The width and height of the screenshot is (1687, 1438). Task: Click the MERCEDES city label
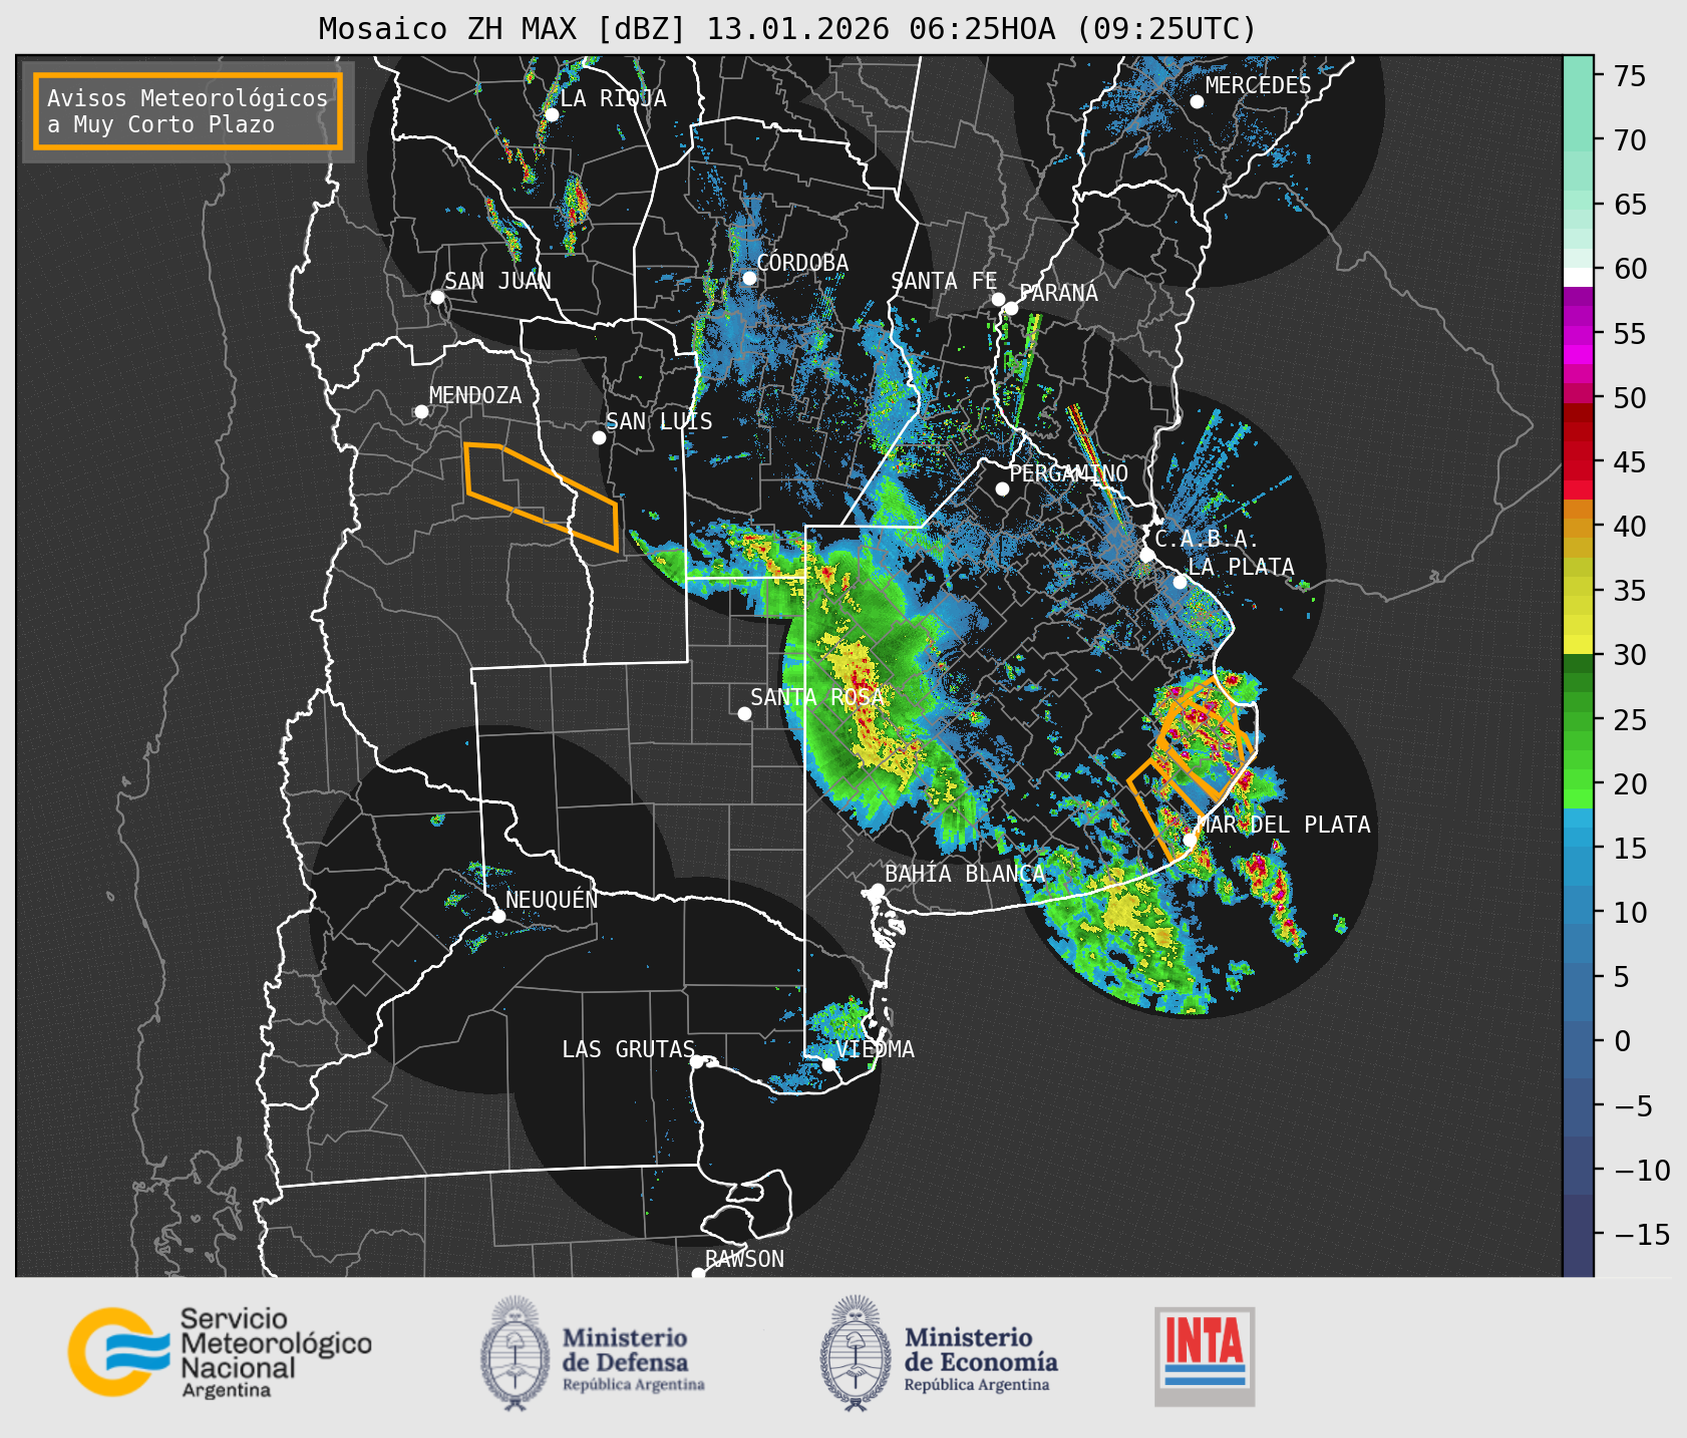click(1258, 86)
